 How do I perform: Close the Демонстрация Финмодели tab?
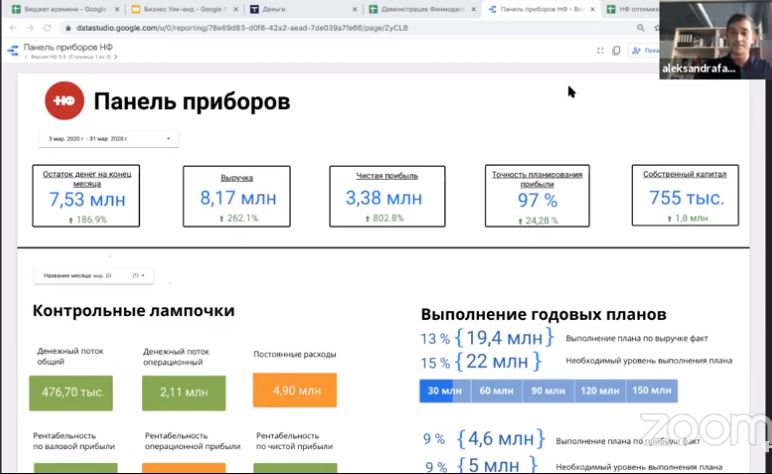point(474,9)
